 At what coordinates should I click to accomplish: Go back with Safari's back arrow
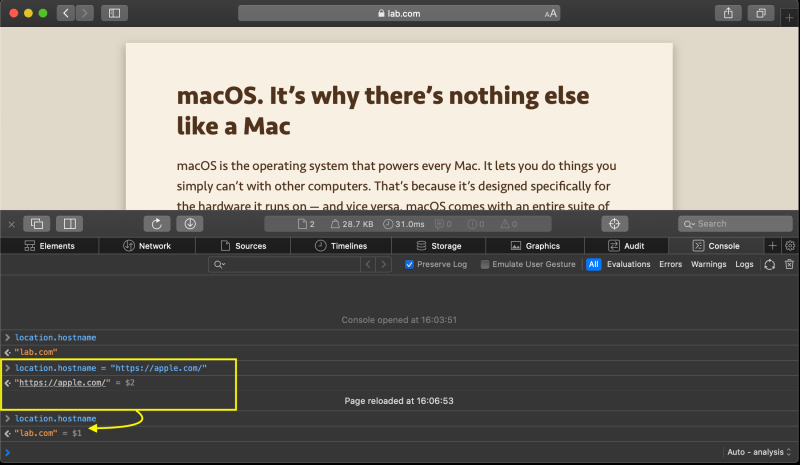click(66, 13)
